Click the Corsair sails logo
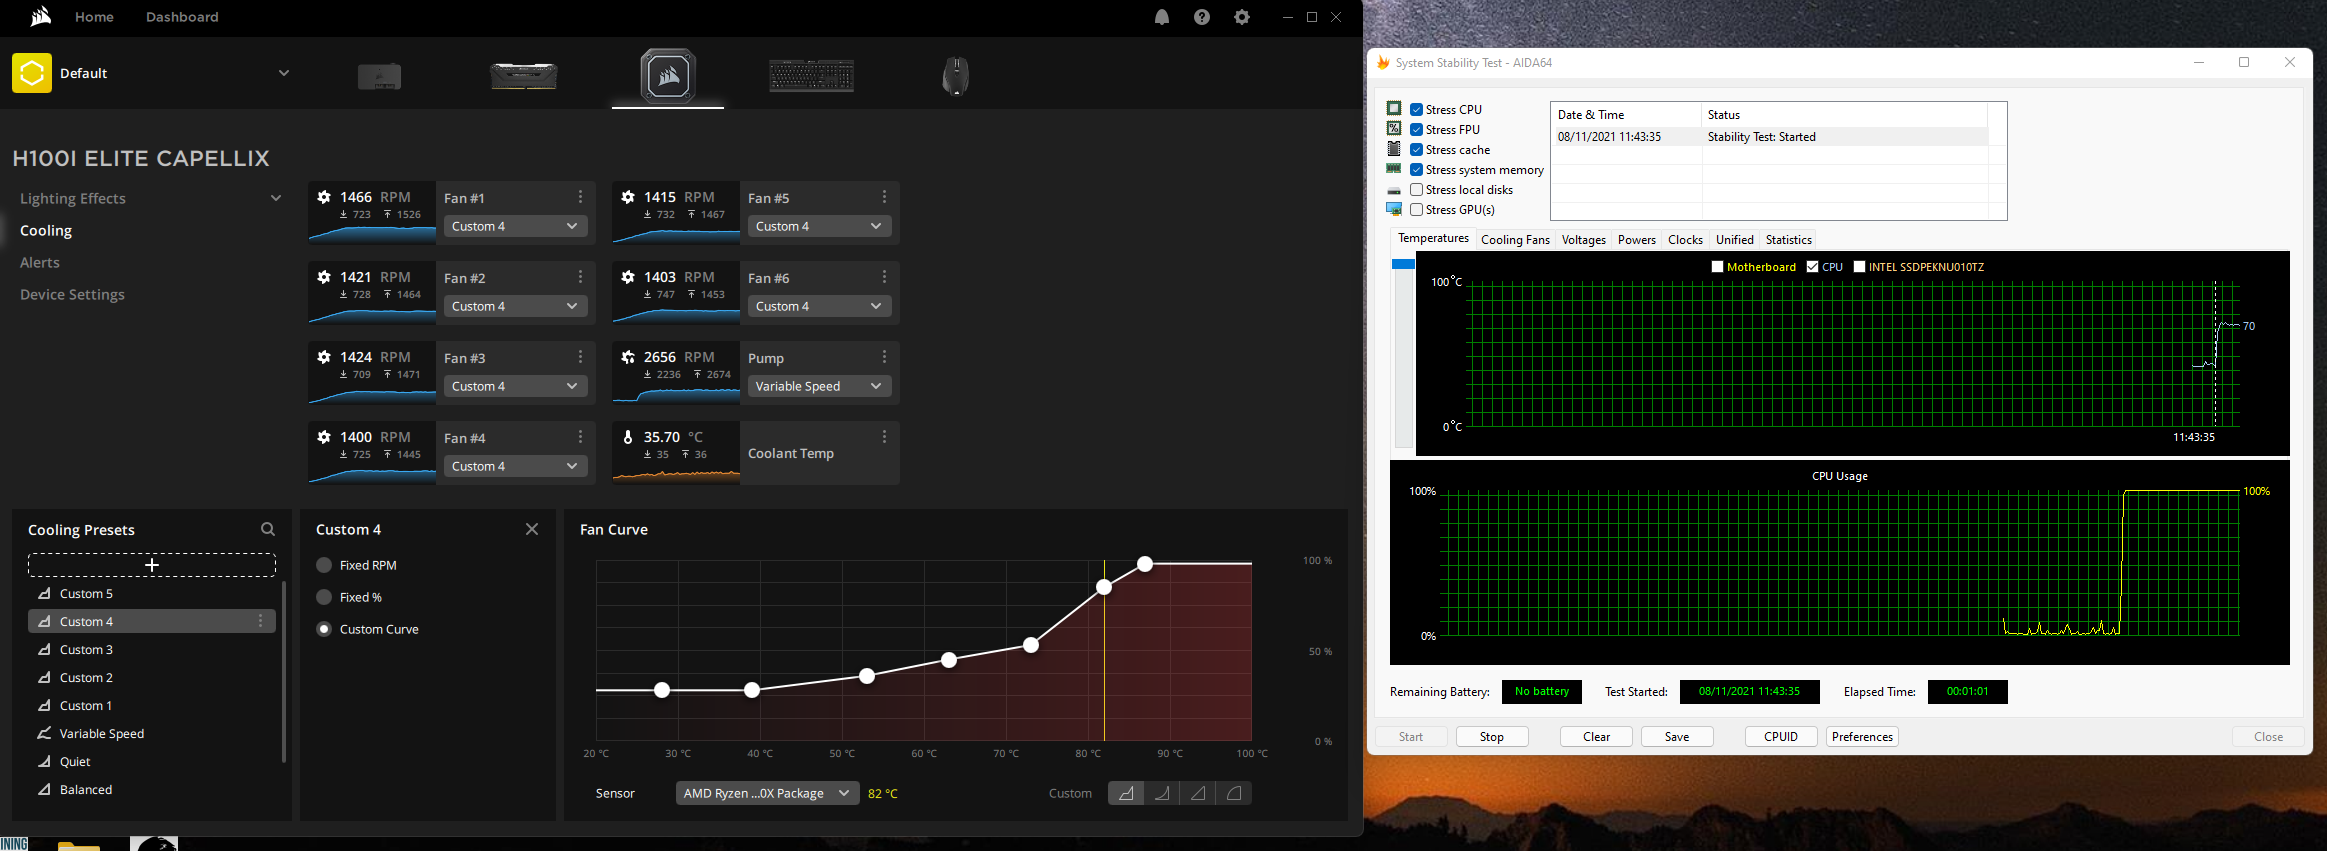 click(40, 16)
